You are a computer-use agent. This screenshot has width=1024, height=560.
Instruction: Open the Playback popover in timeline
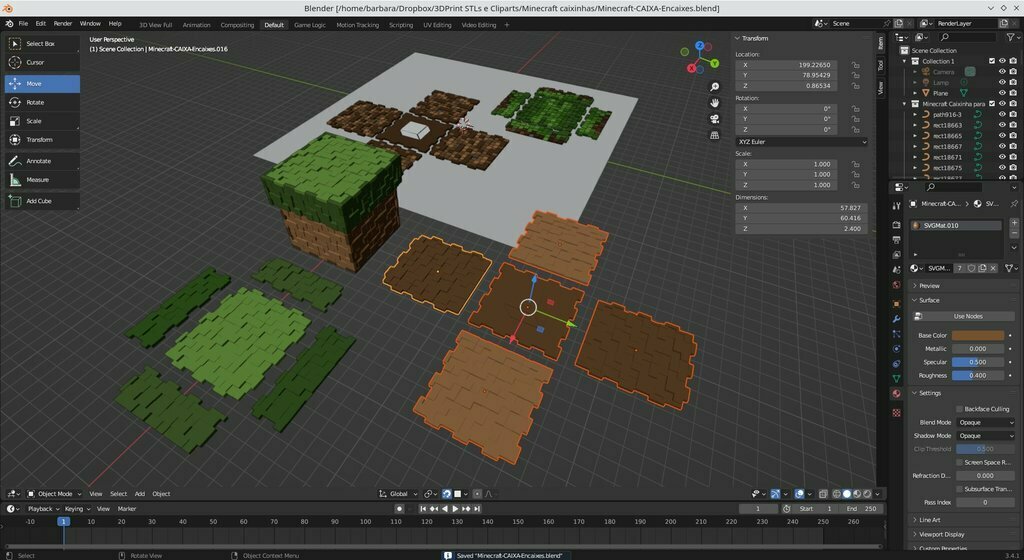[40, 509]
